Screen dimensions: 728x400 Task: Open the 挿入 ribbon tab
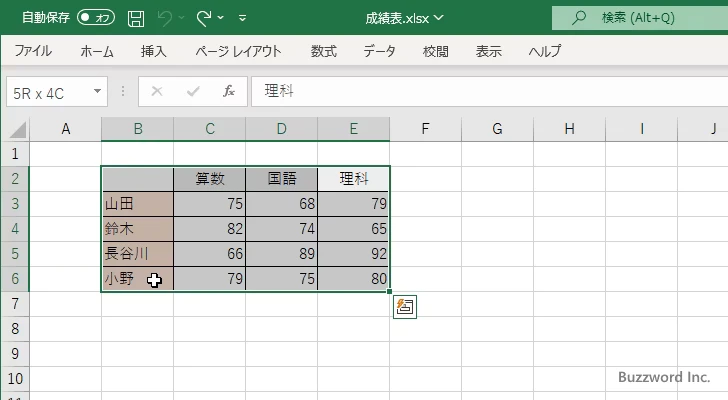click(x=153, y=51)
